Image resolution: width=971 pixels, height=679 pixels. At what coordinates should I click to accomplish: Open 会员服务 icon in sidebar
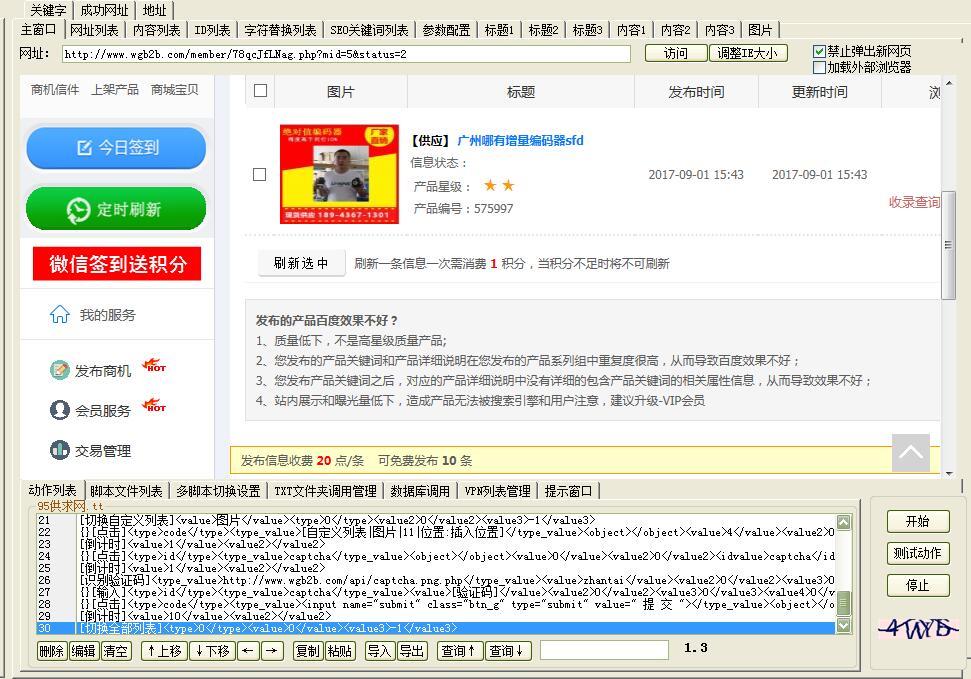tap(59, 410)
